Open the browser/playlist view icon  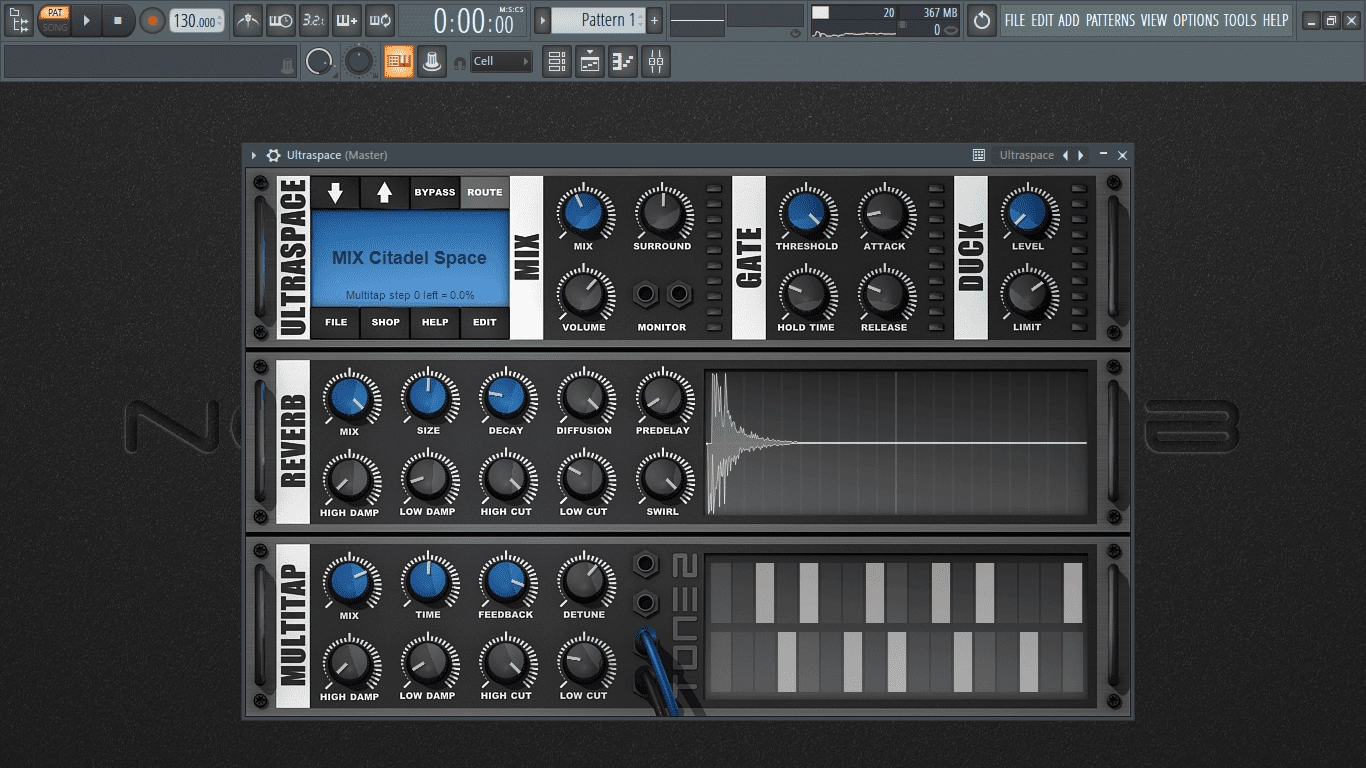pos(18,20)
